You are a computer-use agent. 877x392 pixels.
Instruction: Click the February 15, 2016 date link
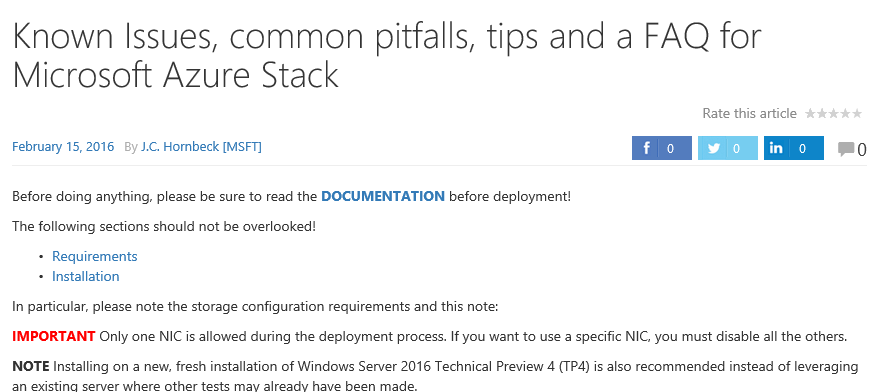[x=63, y=147]
